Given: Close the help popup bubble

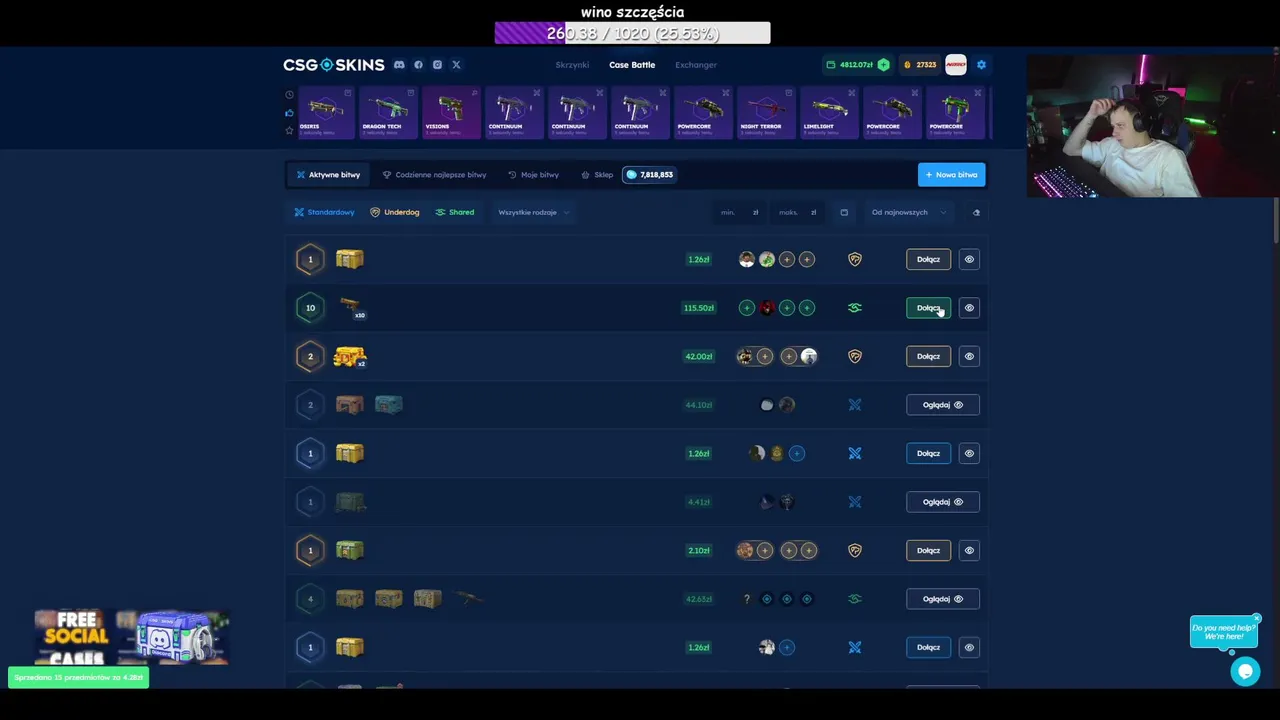Looking at the screenshot, I should point(1257,618).
